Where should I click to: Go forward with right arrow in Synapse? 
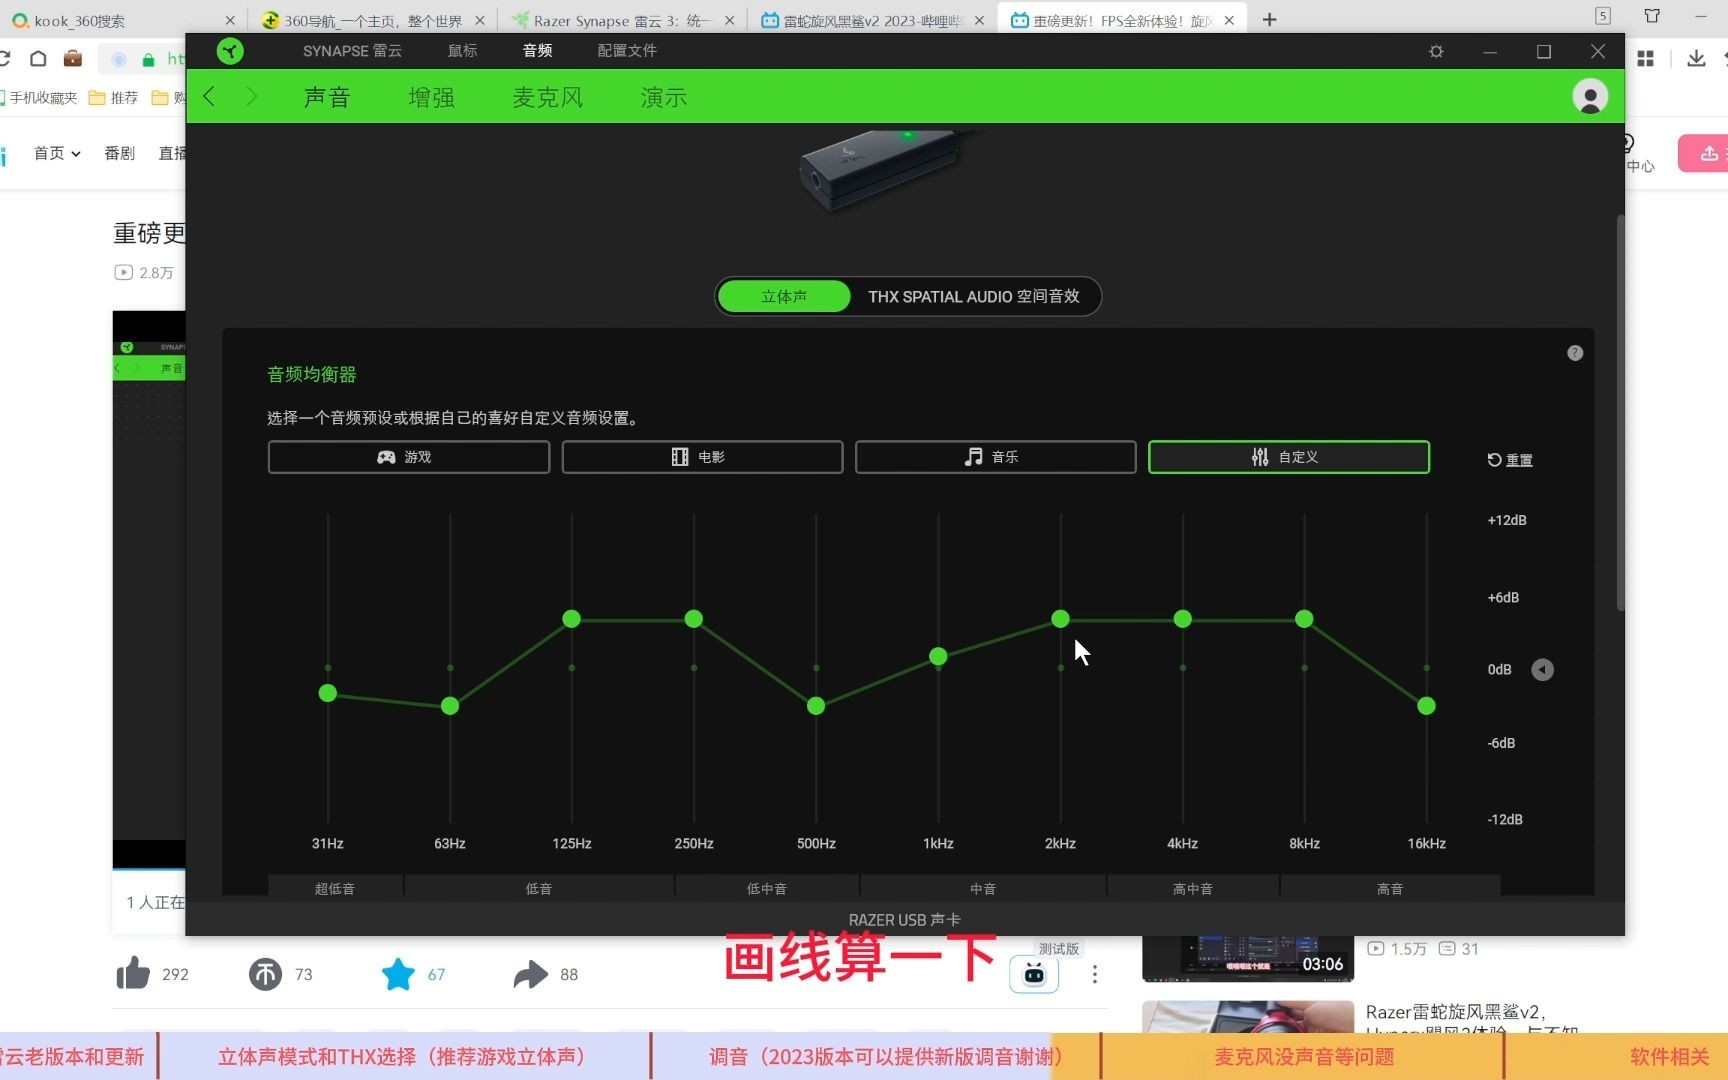click(x=251, y=96)
